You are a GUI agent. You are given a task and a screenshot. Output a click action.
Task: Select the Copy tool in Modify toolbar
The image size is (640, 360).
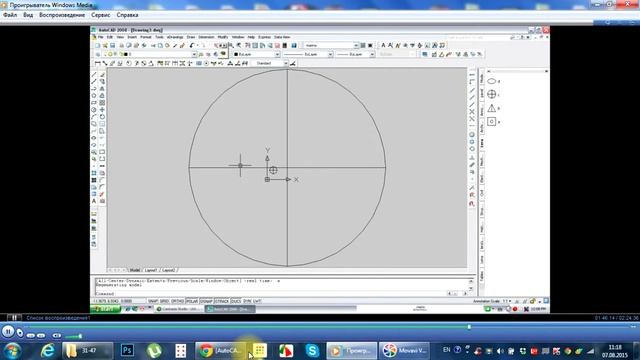click(102, 82)
